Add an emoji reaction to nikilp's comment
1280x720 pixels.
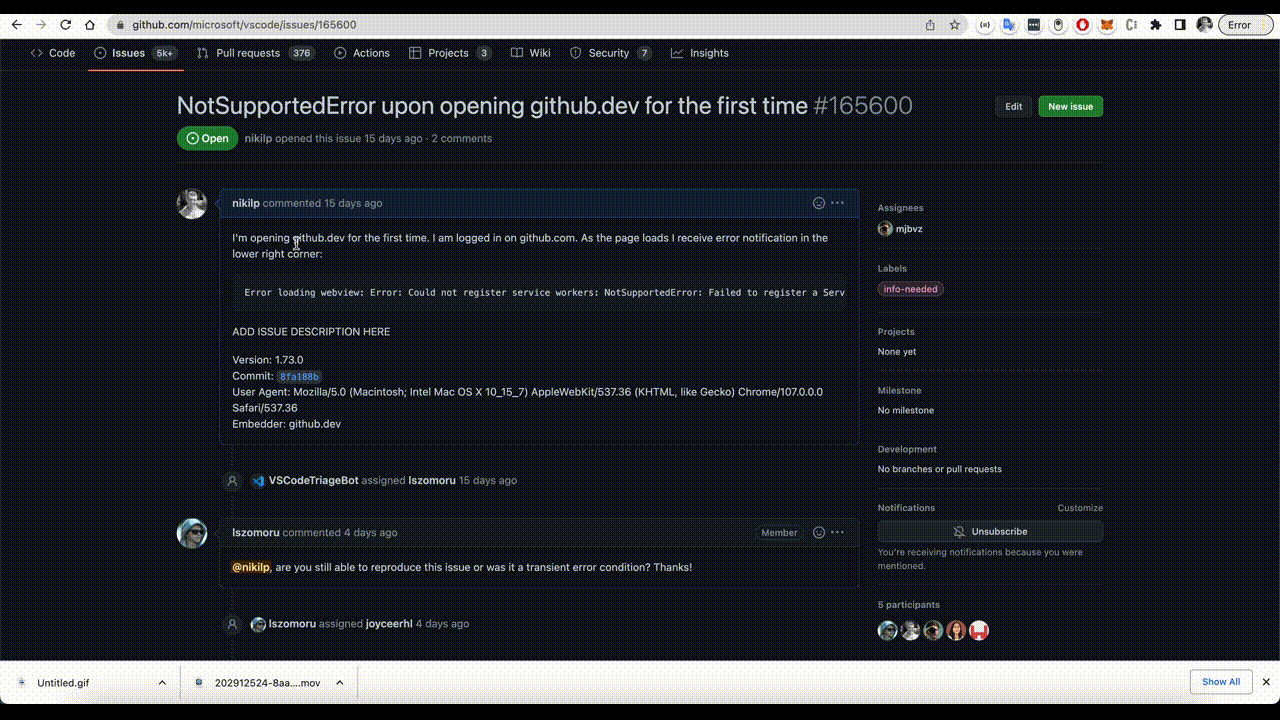(819, 202)
